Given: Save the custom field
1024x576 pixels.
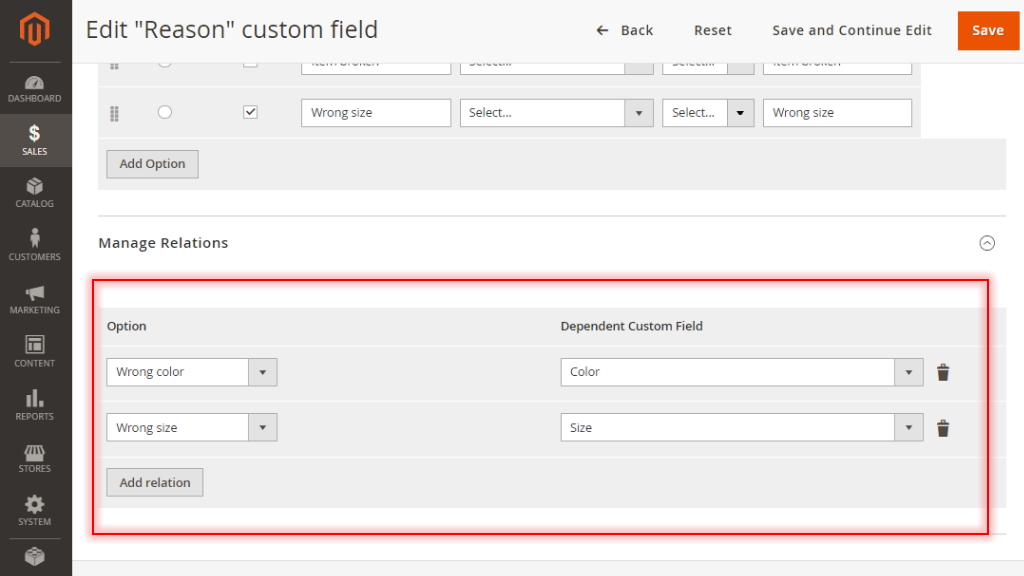Looking at the screenshot, I should click(x=987, y=30).
